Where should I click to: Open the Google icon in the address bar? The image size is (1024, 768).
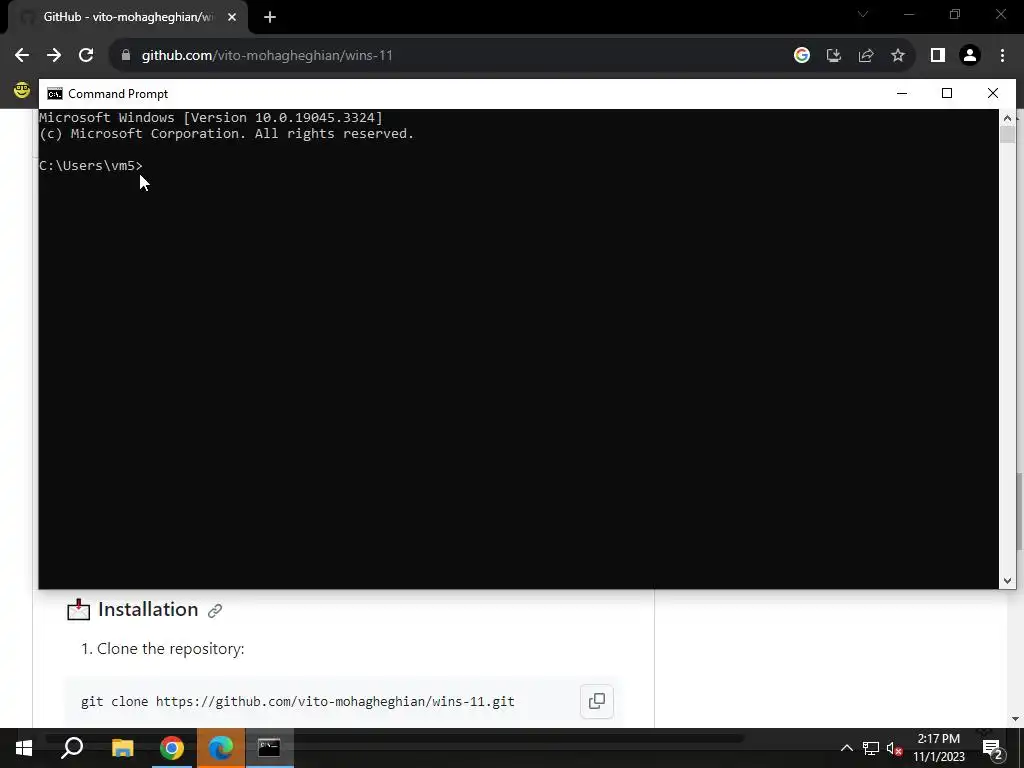pos(802,56)
